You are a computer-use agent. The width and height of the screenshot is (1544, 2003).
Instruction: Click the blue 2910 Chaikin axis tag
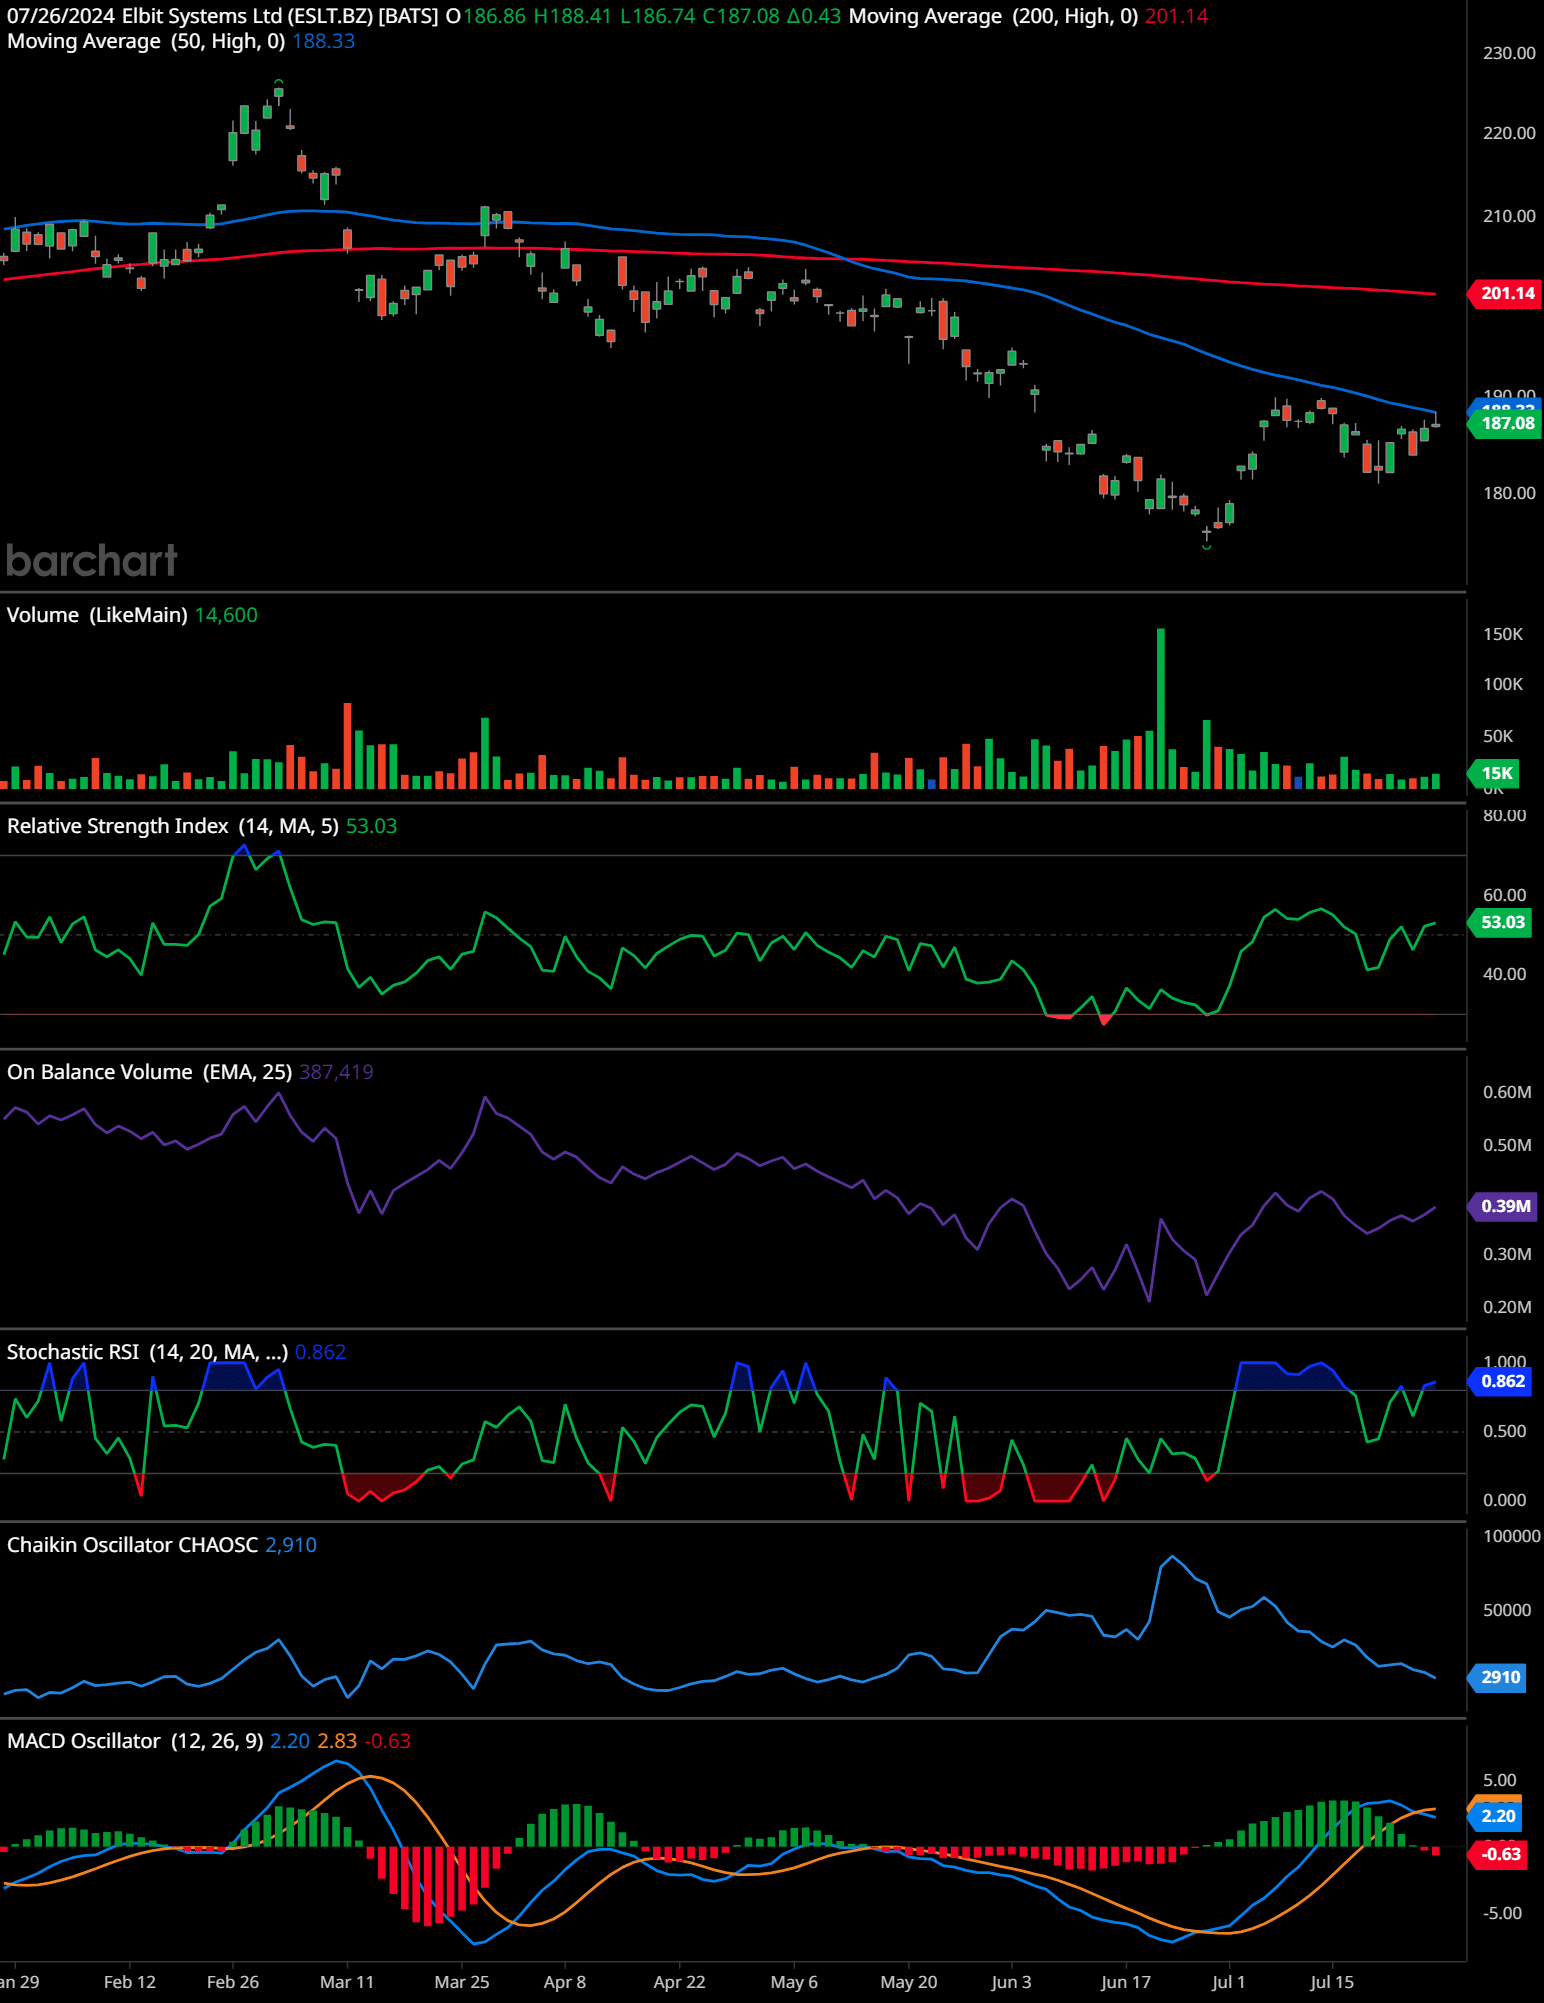click(x=1497, y=1677)
